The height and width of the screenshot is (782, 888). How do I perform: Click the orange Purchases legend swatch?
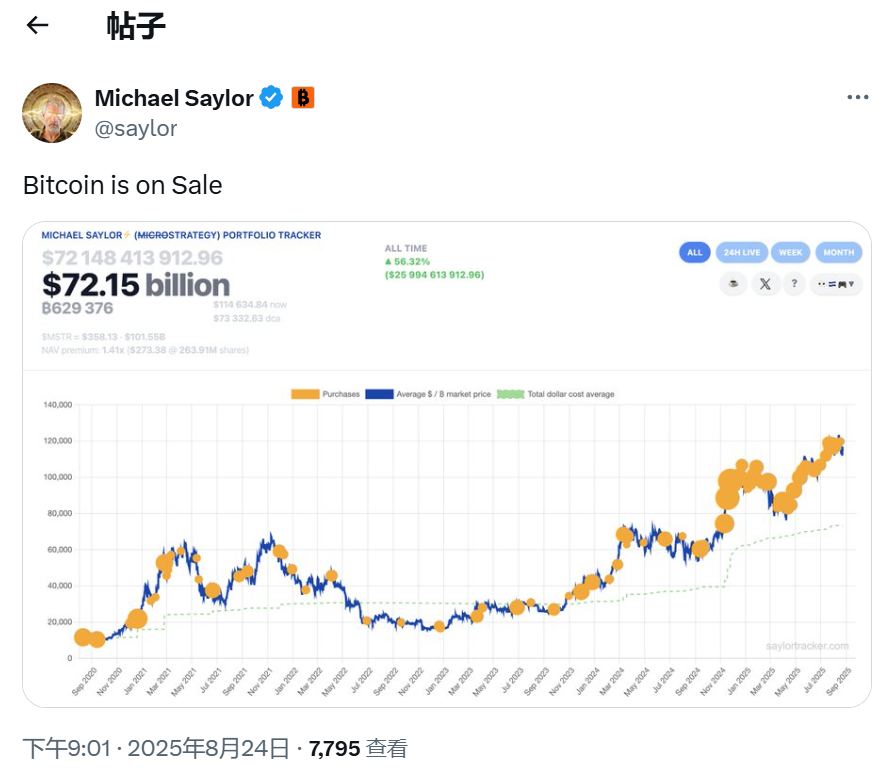pyautogui.click(x=305, y=394)
